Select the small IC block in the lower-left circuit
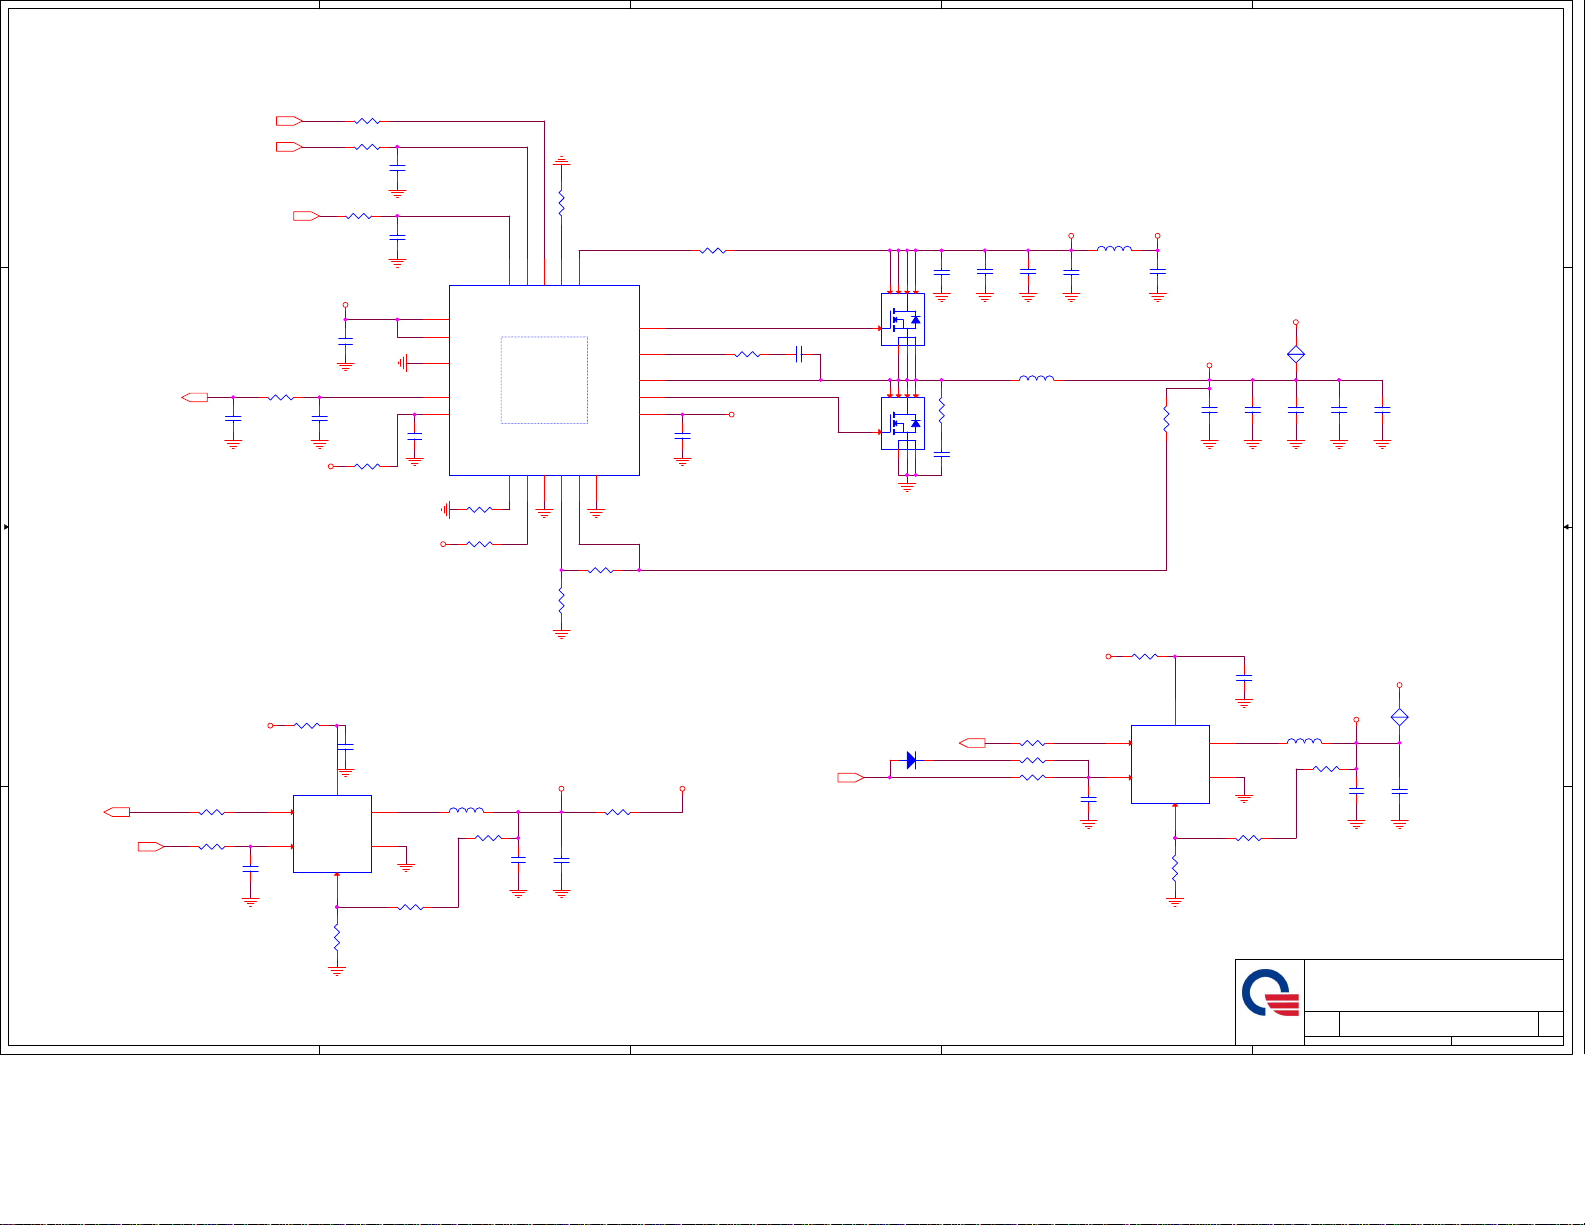Image resolution: width=1585 pixels, height=1225 pixels. pyautogui.click(x=332, y=834)
